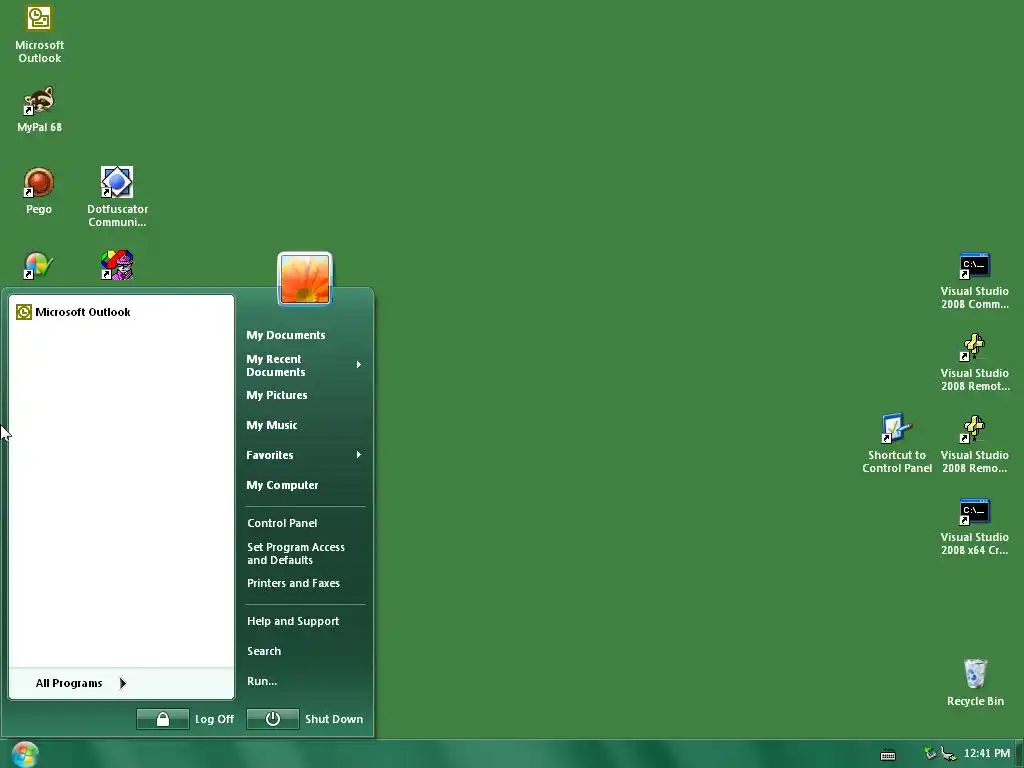The height and width of the screenshot is (768, 1024).
Task: Open Control Panel from Start menu
Action: 282,523
